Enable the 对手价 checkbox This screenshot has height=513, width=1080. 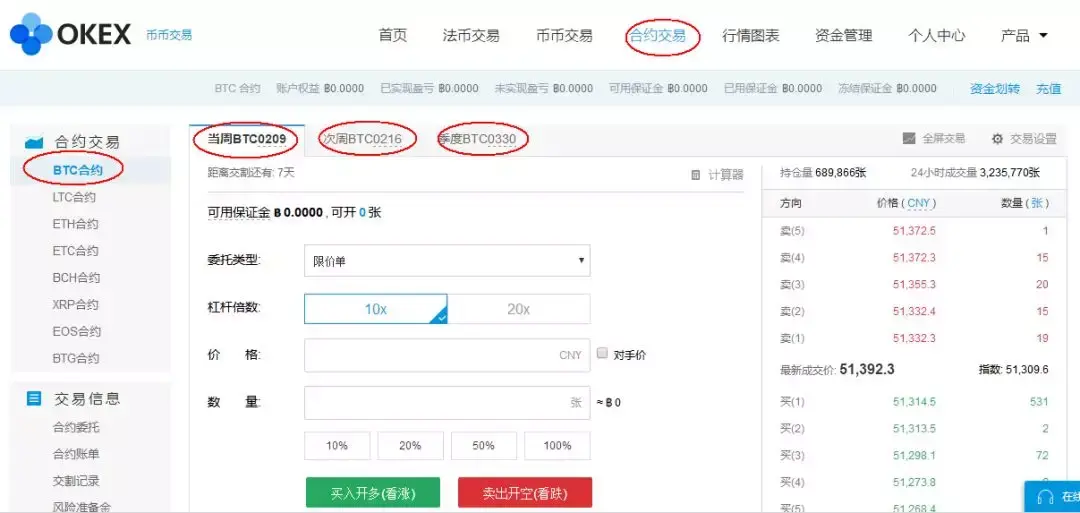602,353
